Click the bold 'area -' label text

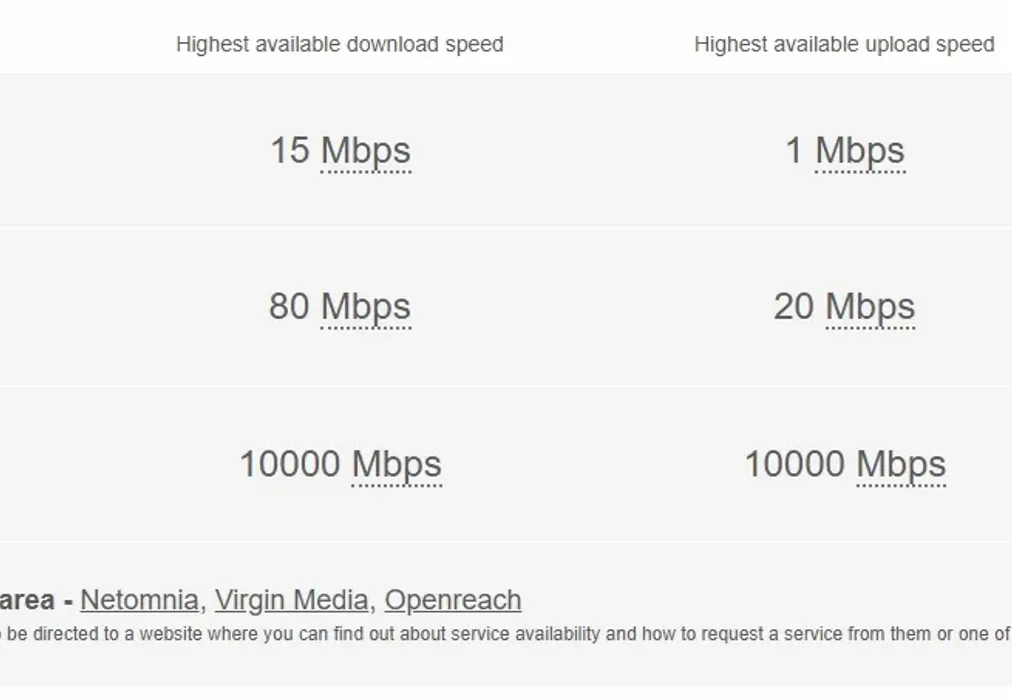point(34,601)
